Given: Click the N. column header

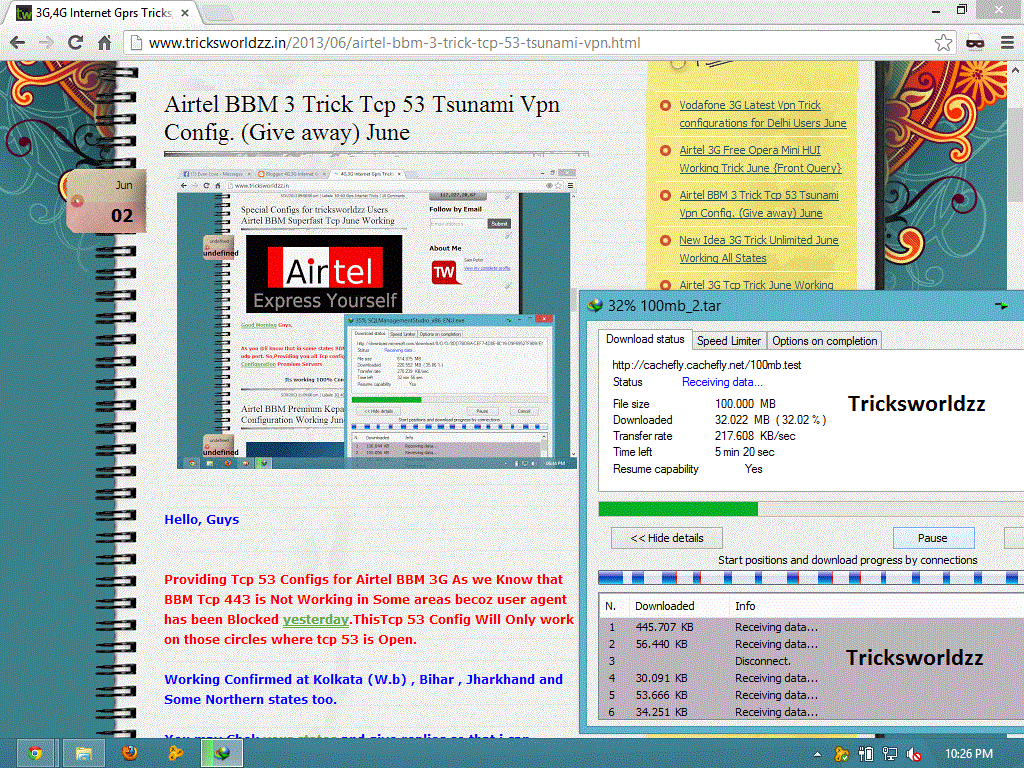Looking at the screenshot, I should point(614,606).
